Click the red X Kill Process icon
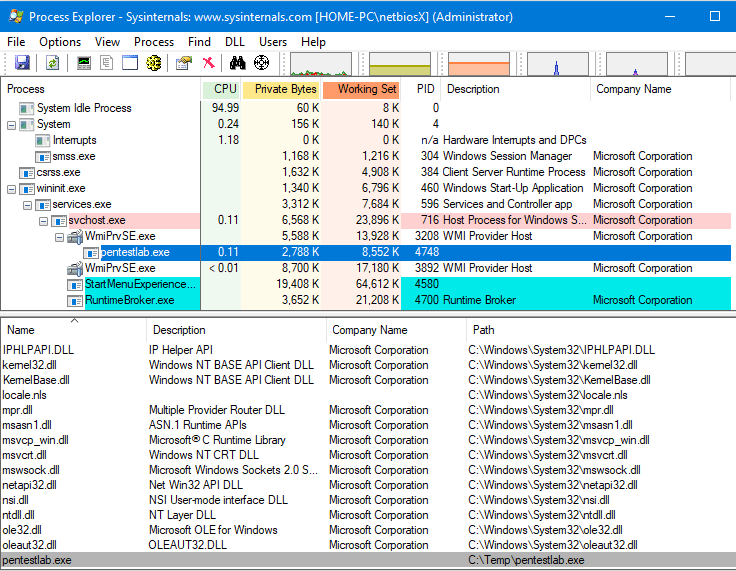The height and width of the screenshot is (571, 736). pos(208,63)
